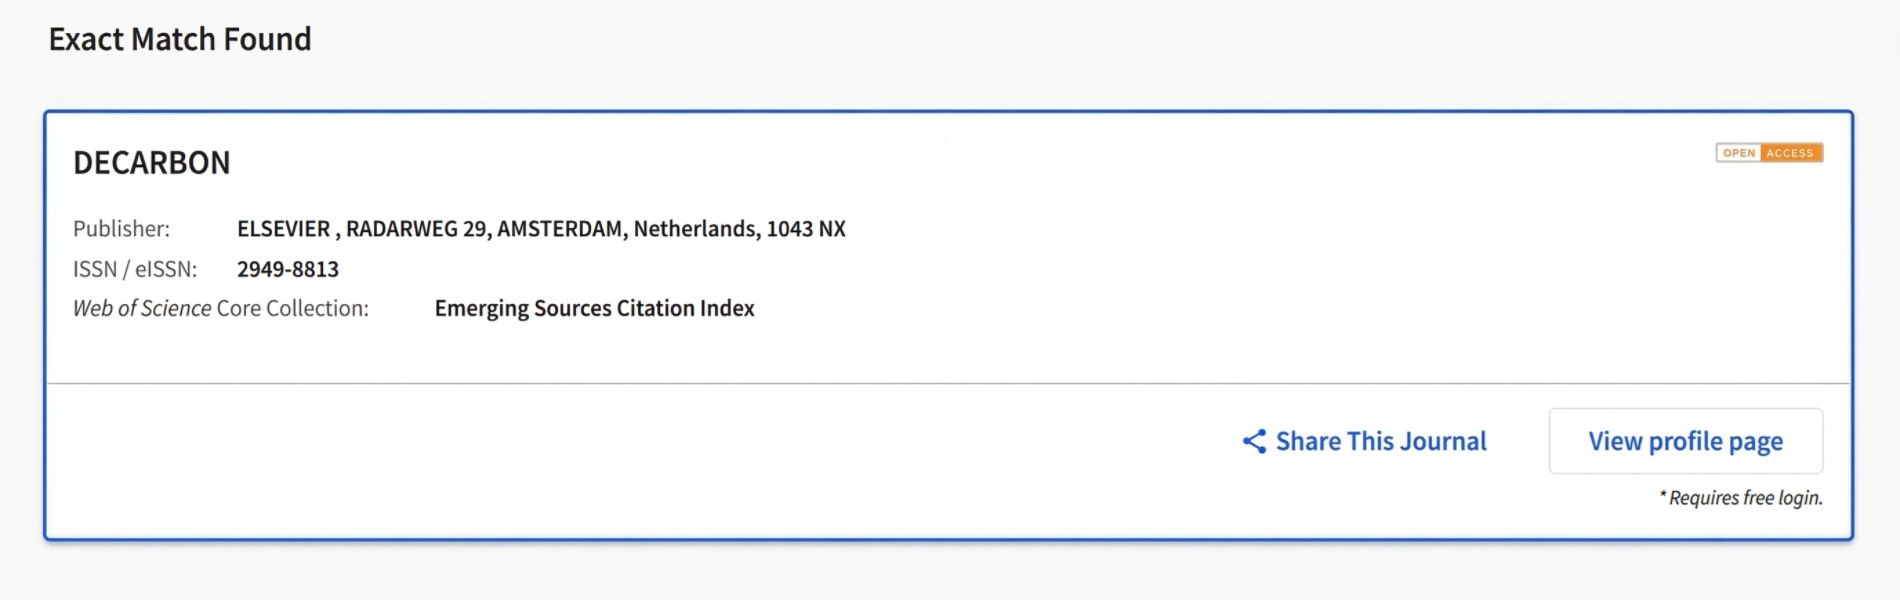Click the share icon beside Share This Journal
This screenshot has width=1900, height=600.
[x=1254, y=441]
